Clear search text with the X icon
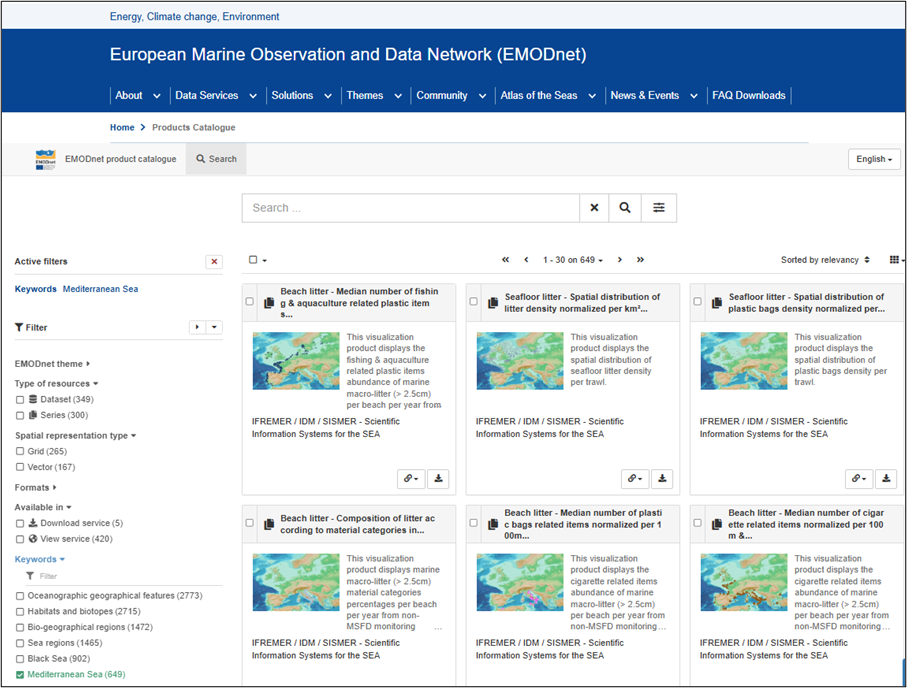Viewport: 907px width, 688px height. point(594,208)
